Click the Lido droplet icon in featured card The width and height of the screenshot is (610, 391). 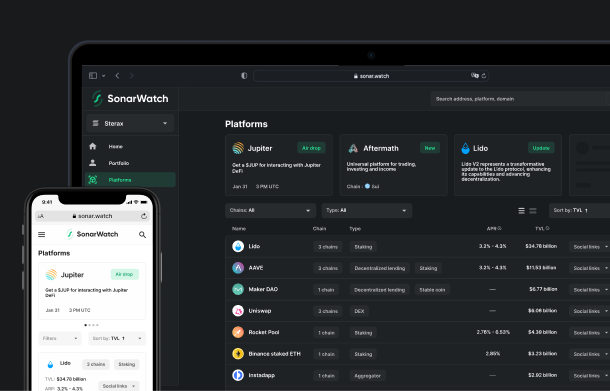coord(465,148)
